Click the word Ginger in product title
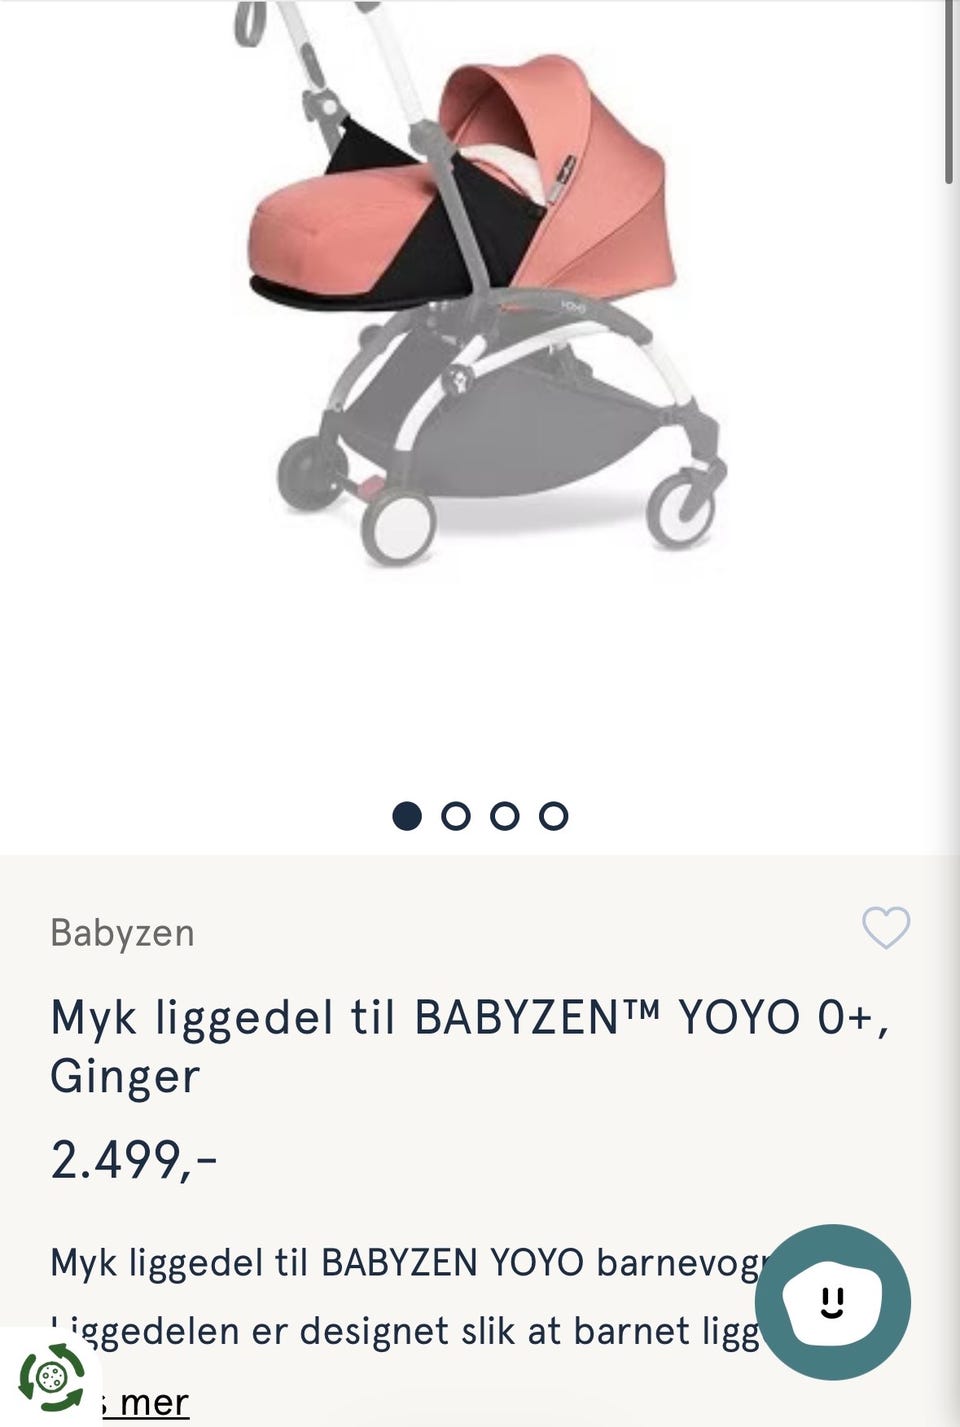 (125, 1077)
